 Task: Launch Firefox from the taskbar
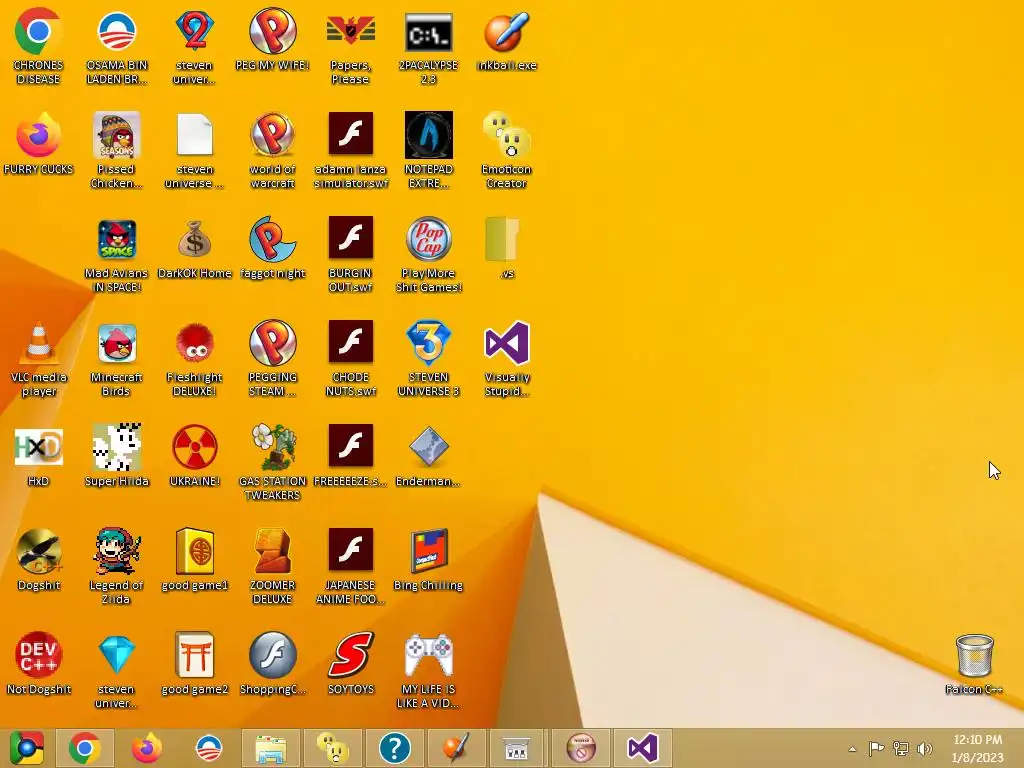point(147,748)
